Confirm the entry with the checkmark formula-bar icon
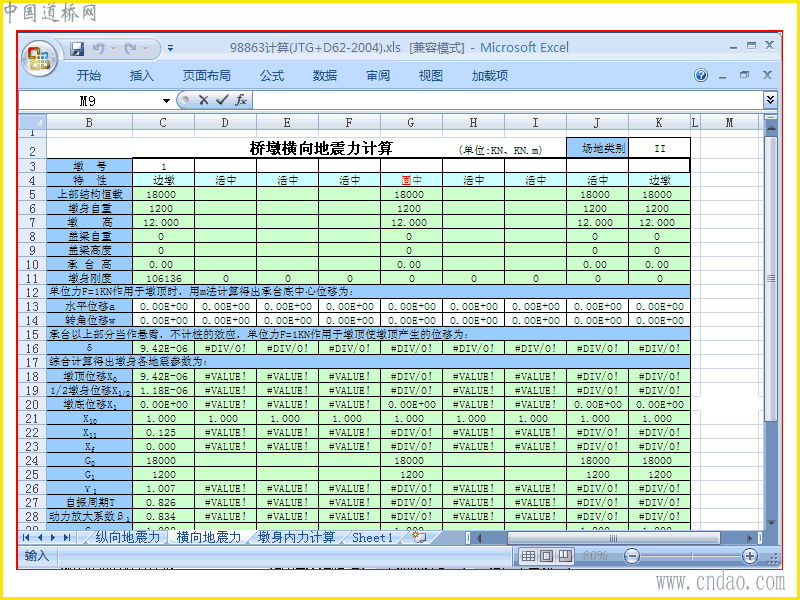Image resolution: width=800 pixels, height=600 pixels. tap(222, 100)
